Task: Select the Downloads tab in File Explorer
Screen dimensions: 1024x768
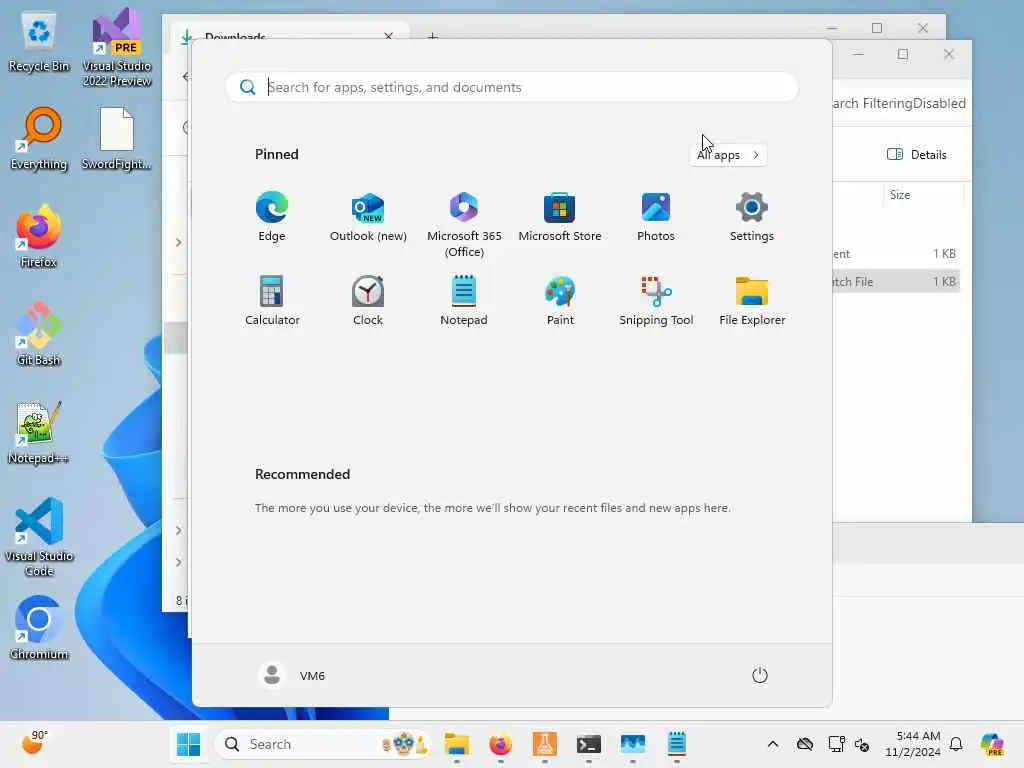Action: point(289,35)
